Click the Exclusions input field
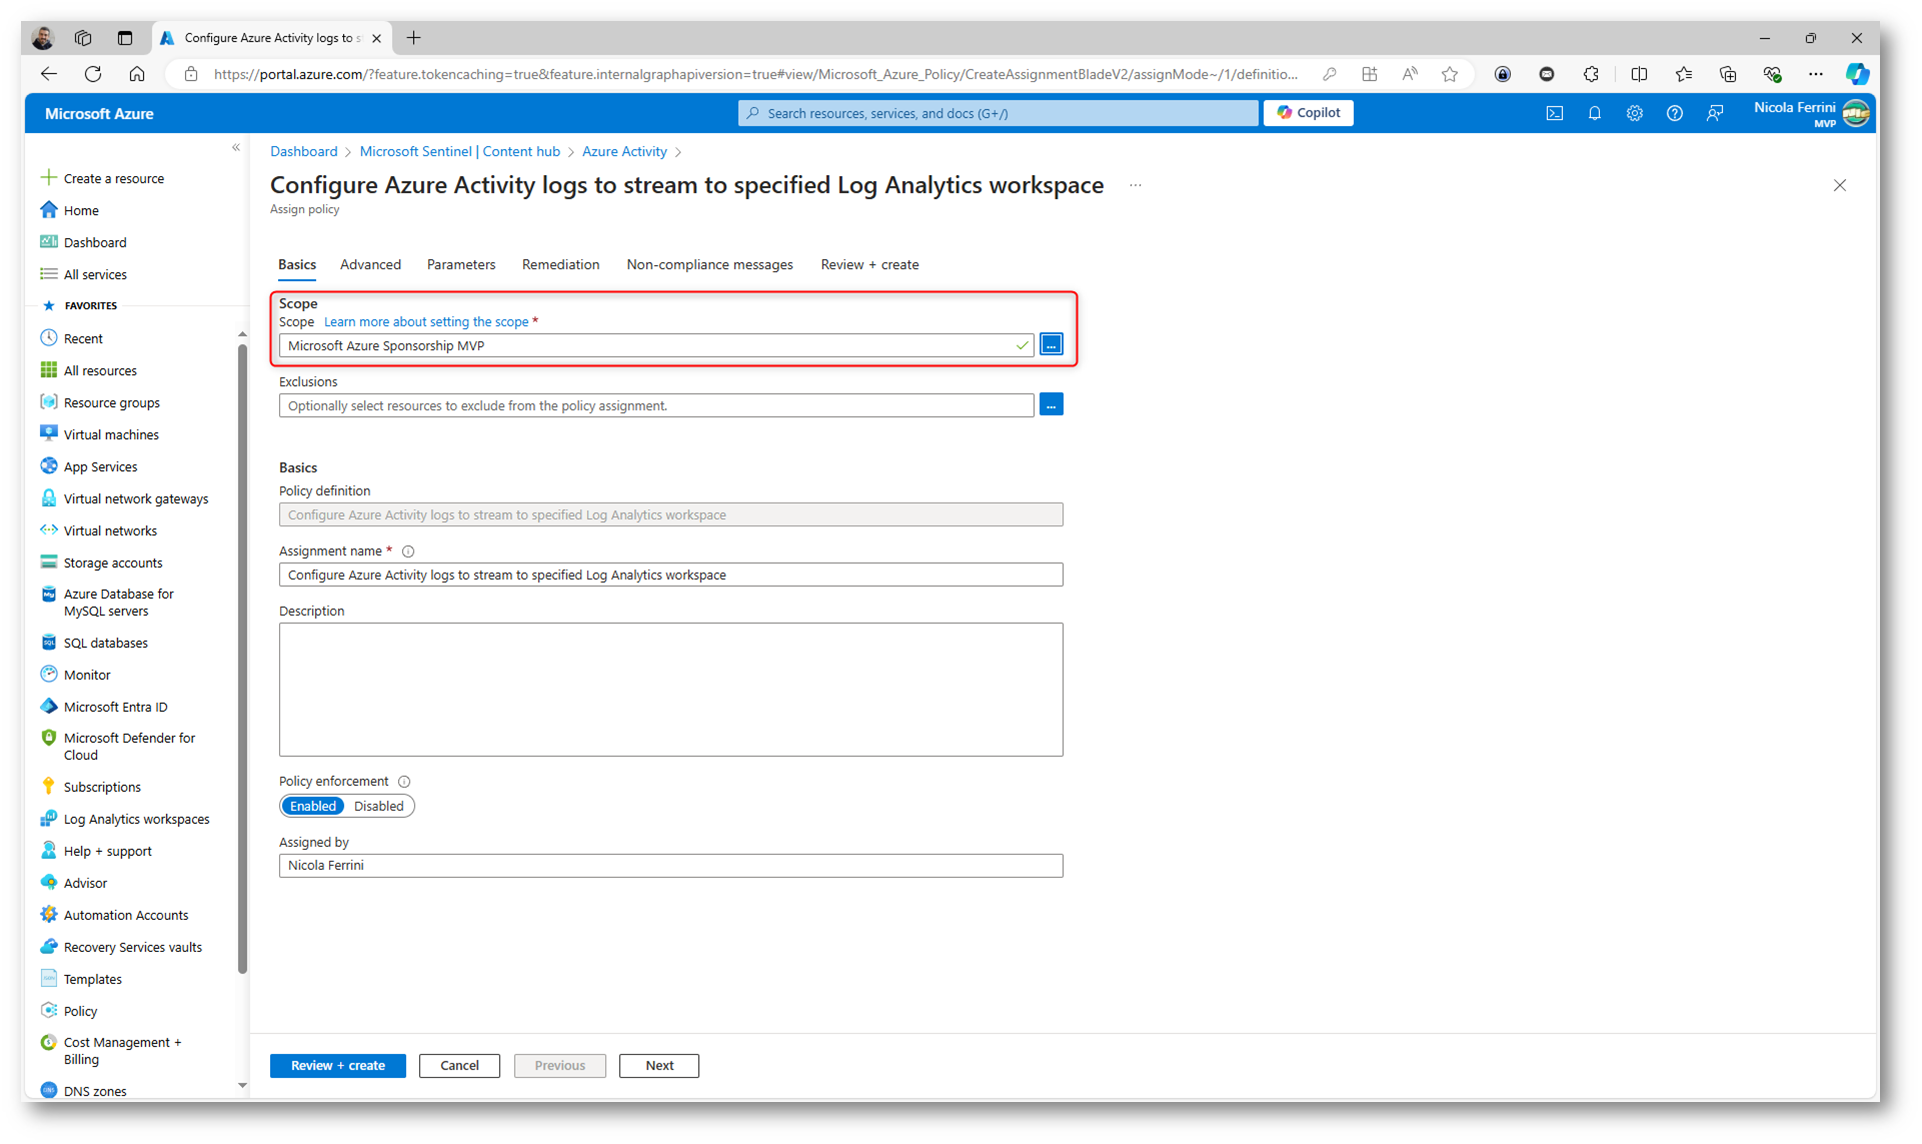This screenshot has width=1922, height=1144. pos(656,406)
